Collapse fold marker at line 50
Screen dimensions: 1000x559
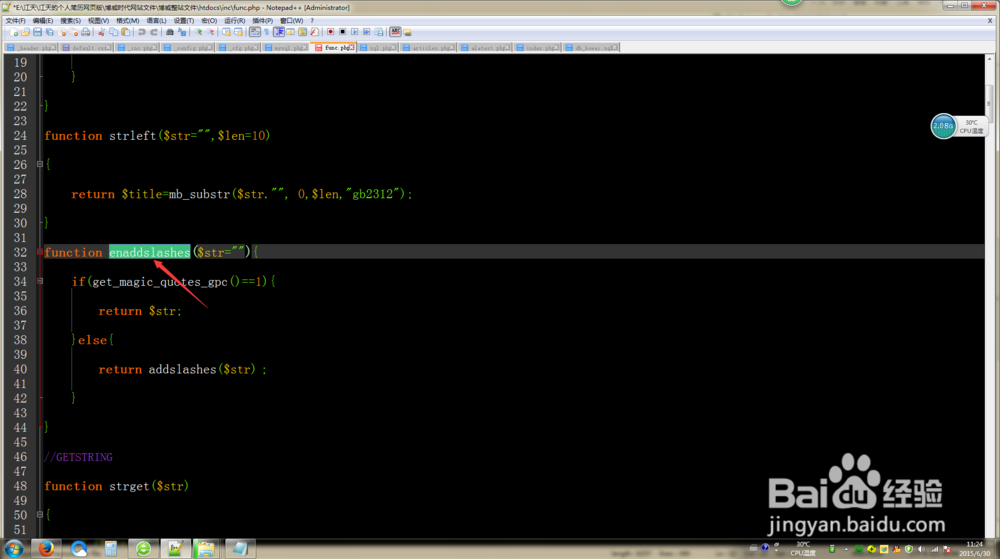(40, 515)
